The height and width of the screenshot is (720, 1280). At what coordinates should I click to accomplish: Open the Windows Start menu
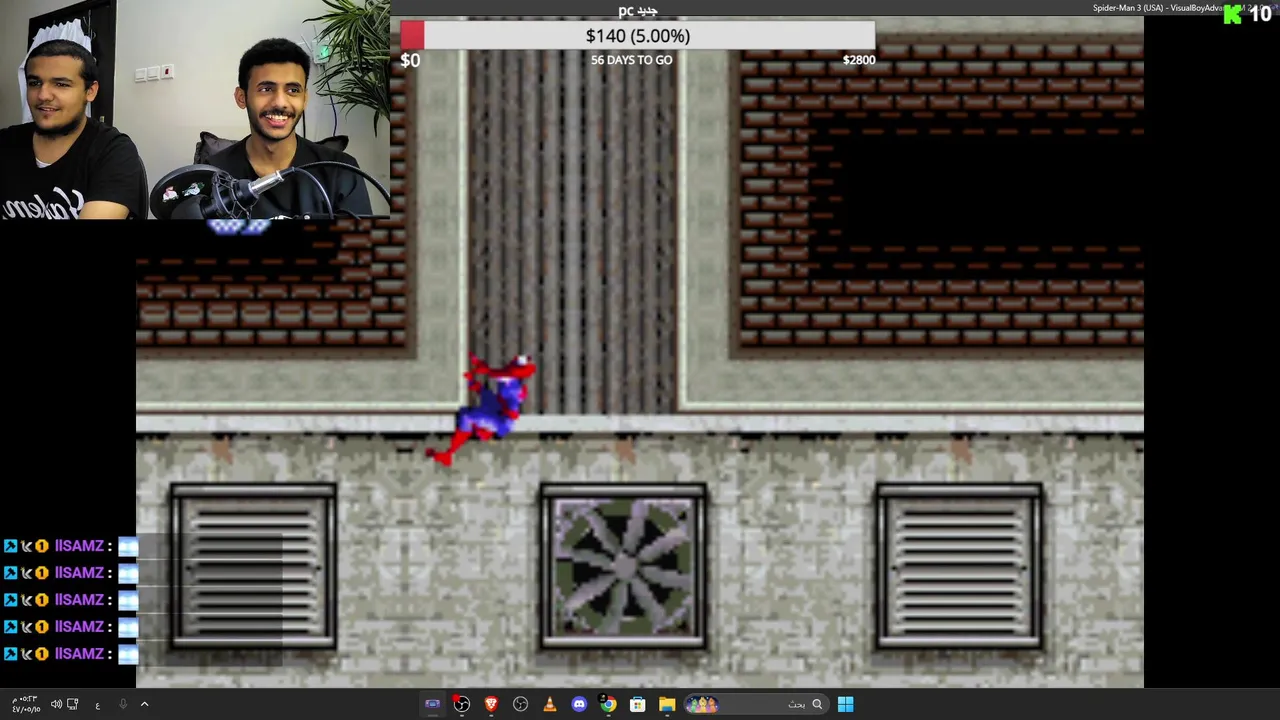[845, 704]
